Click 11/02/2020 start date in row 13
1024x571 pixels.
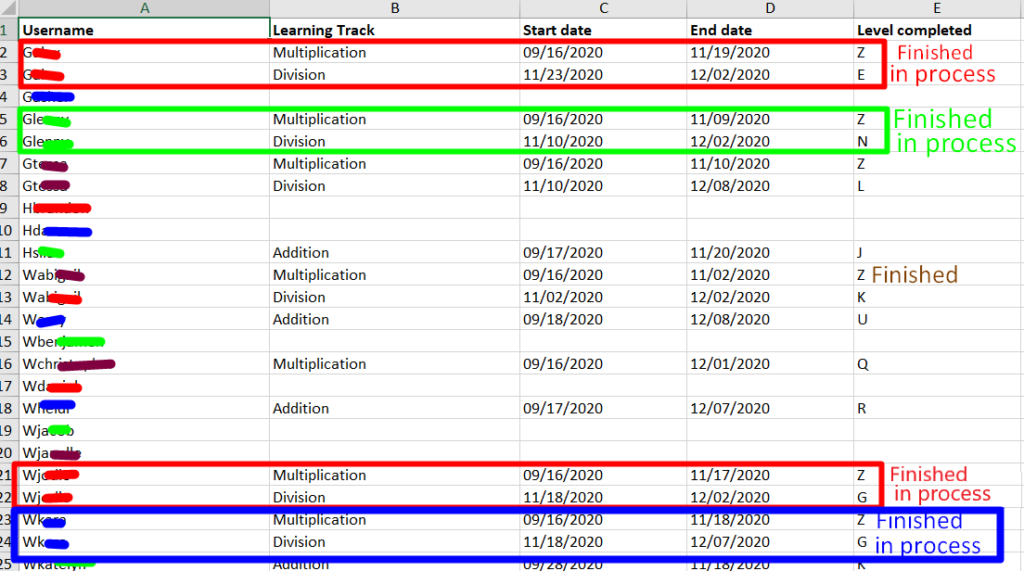[x=603, y=297]
